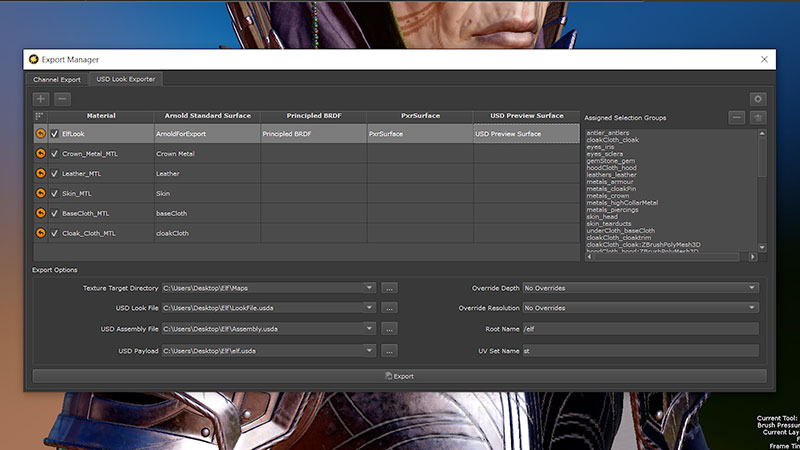
Task: Click the remove material minus icon
Action: [62, 99]
